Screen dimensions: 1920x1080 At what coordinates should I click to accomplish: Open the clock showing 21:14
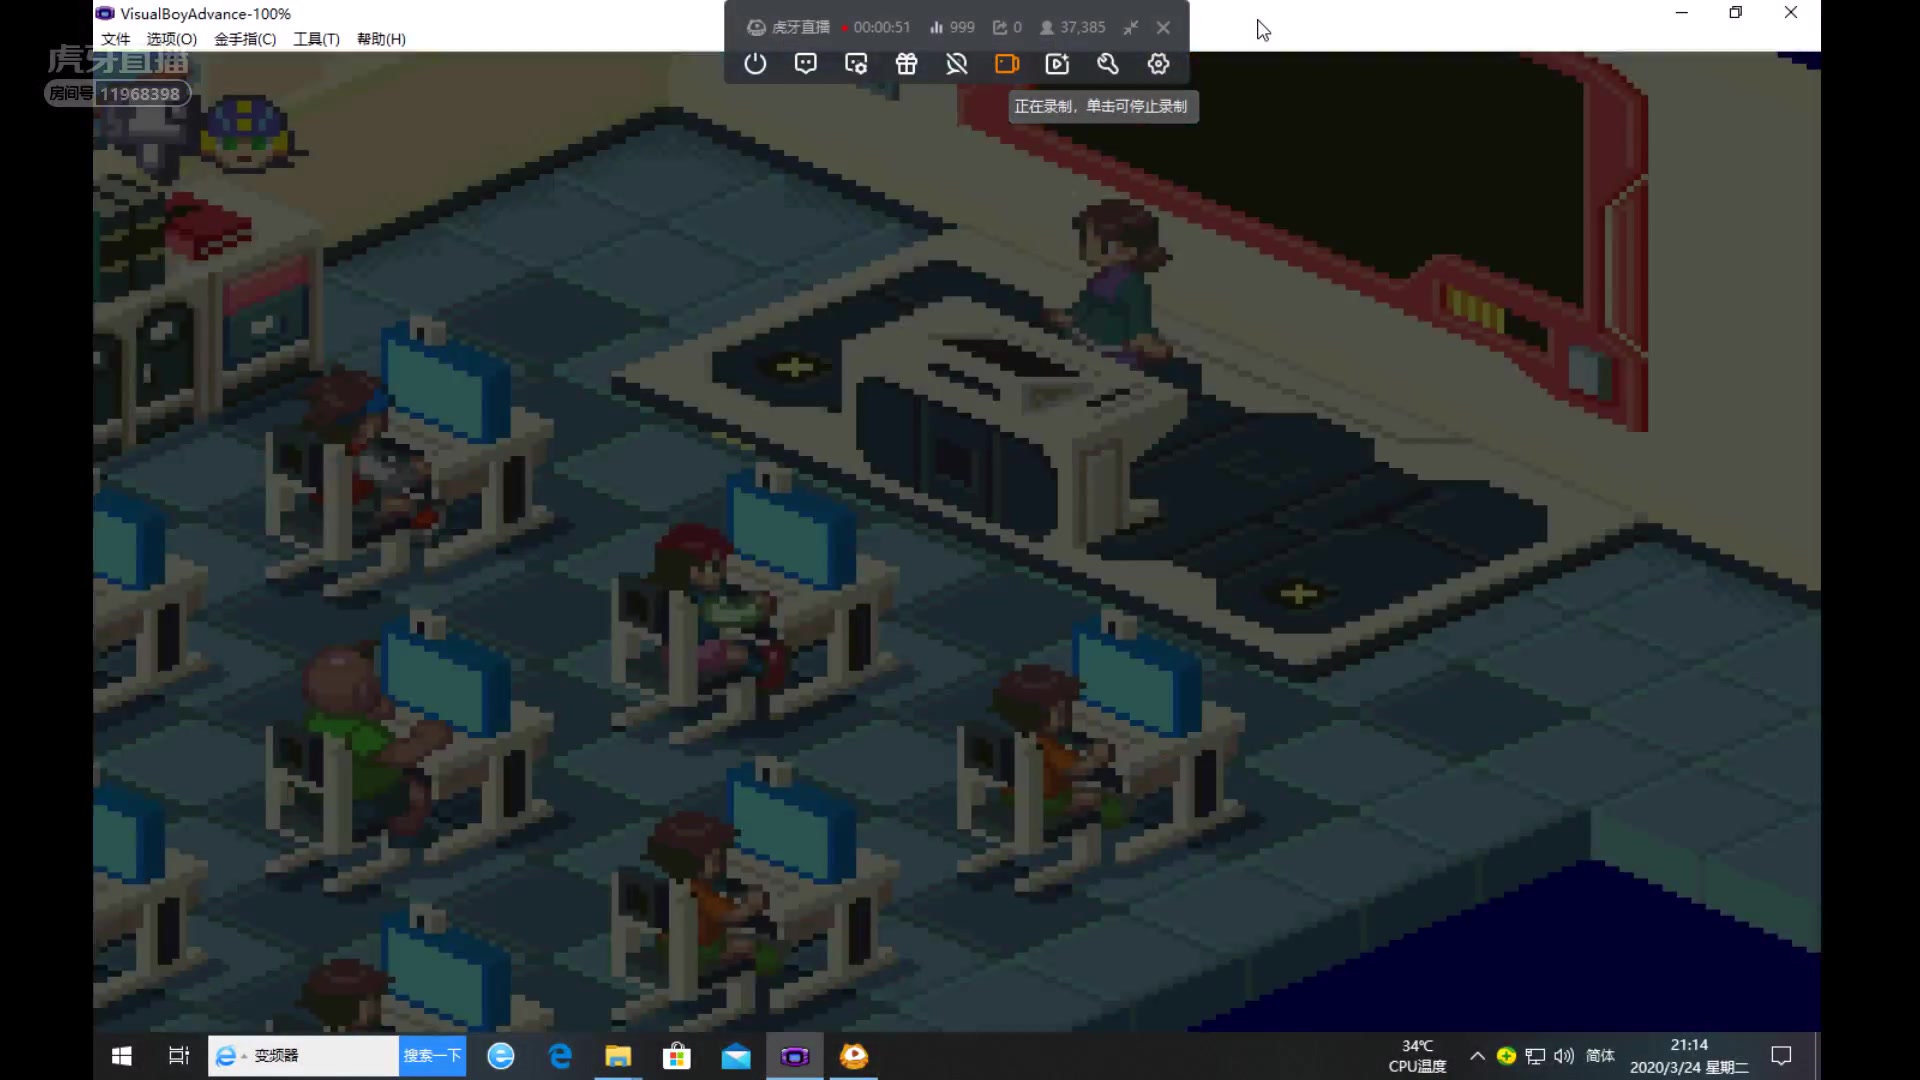pos(1689,1056)
